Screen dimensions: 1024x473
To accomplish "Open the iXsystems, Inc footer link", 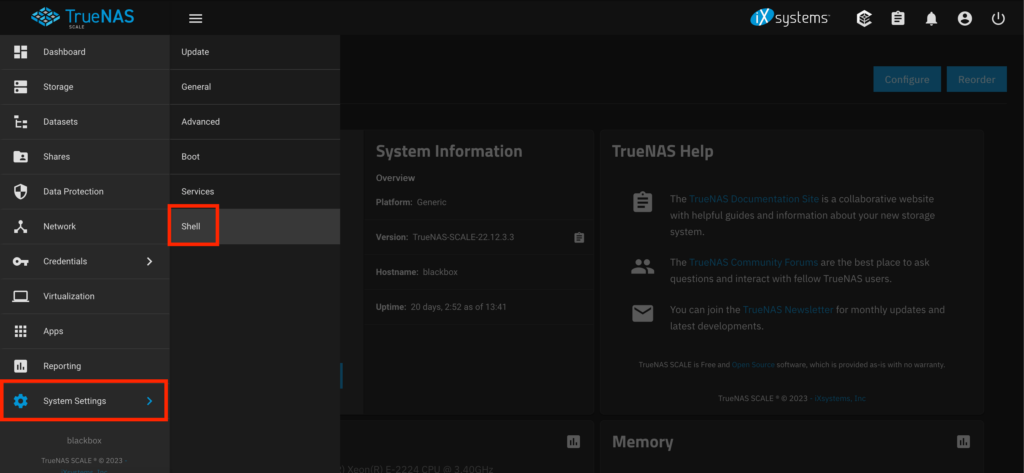I will tap(839, 398).
